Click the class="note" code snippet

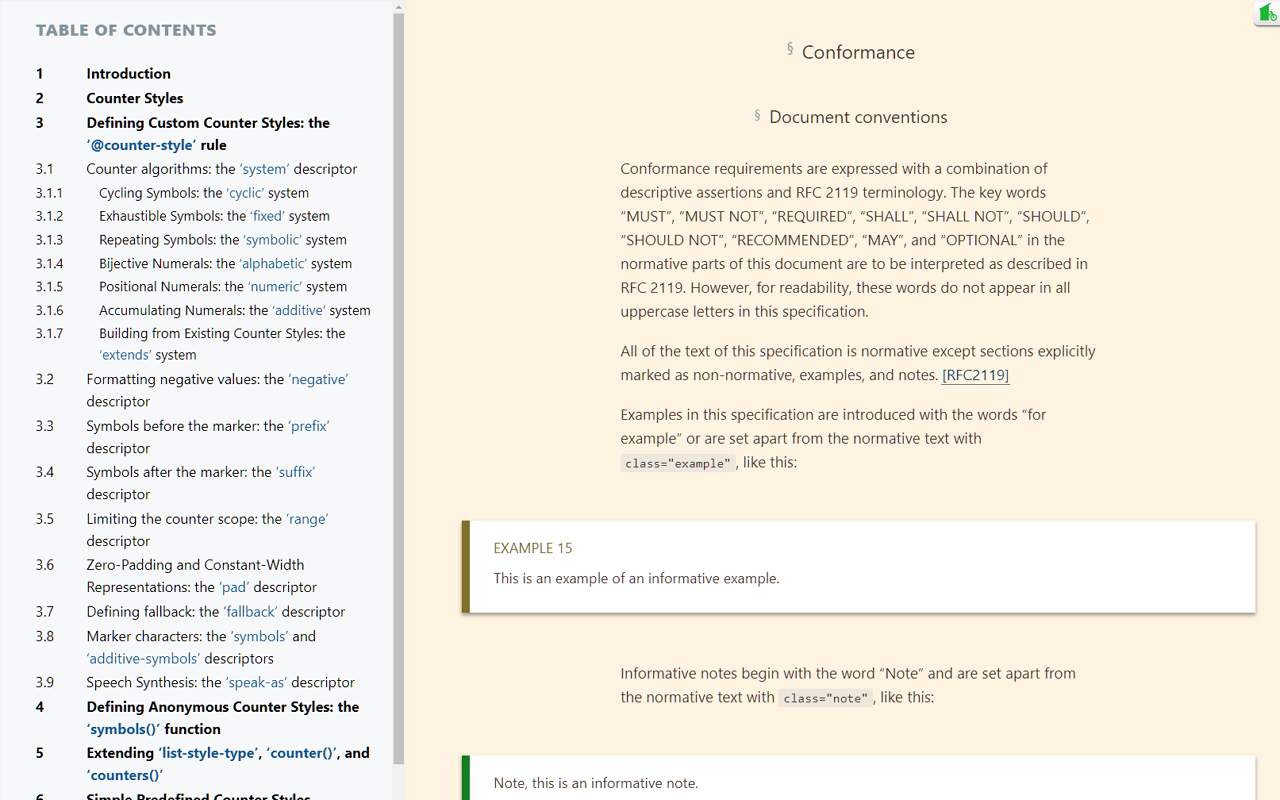[x=825, y=698]
